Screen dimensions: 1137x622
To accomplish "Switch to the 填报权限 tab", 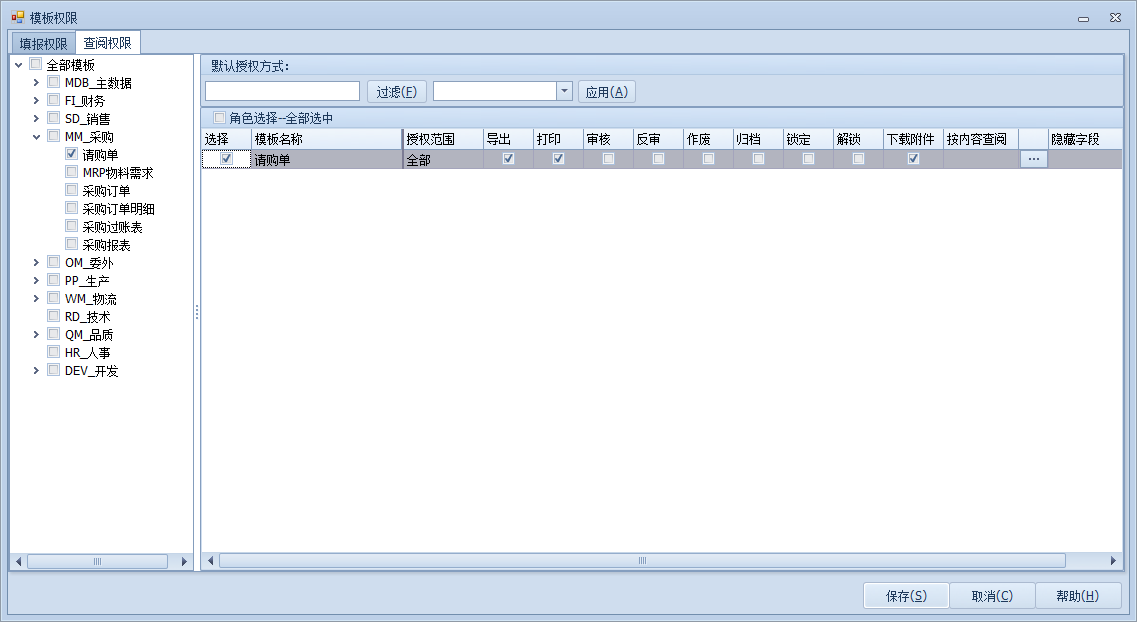I will [43, 43].
